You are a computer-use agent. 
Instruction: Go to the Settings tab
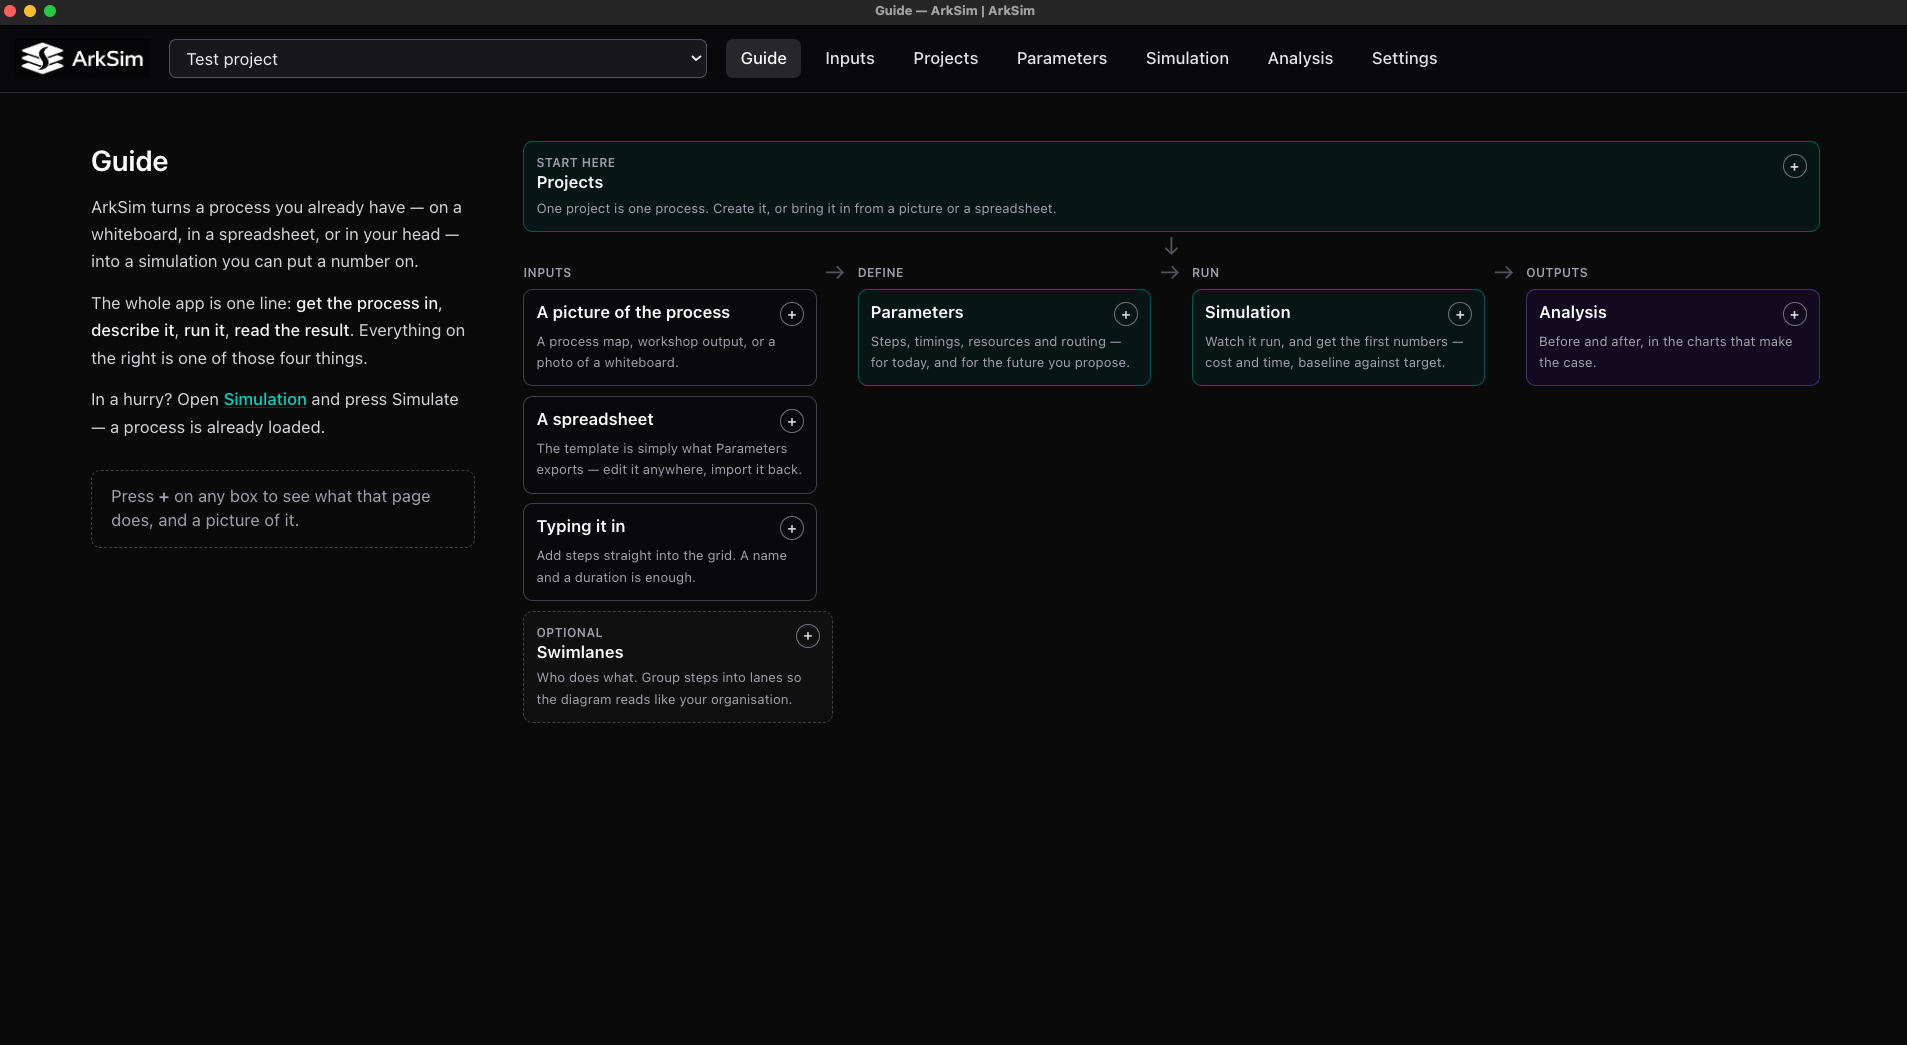1404,59
